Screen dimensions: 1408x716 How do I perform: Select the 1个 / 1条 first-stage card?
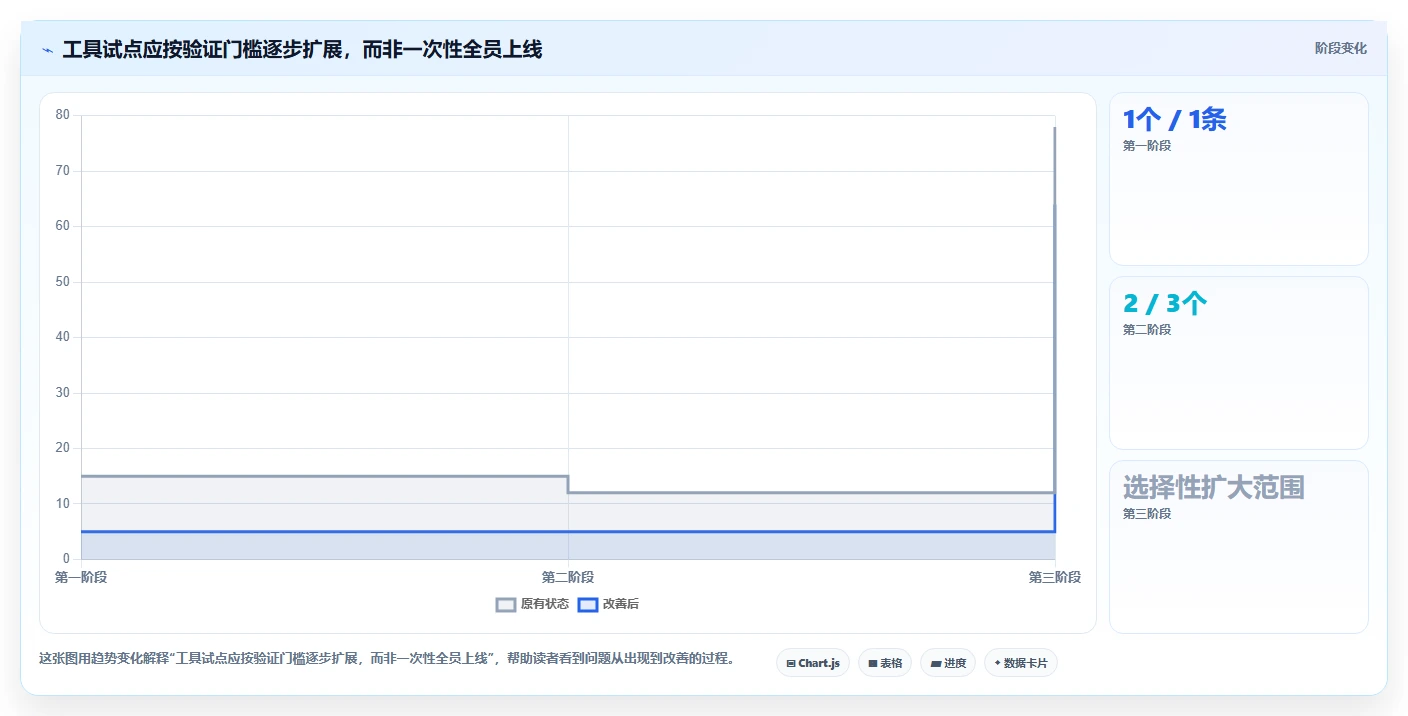pos(1239,179)
